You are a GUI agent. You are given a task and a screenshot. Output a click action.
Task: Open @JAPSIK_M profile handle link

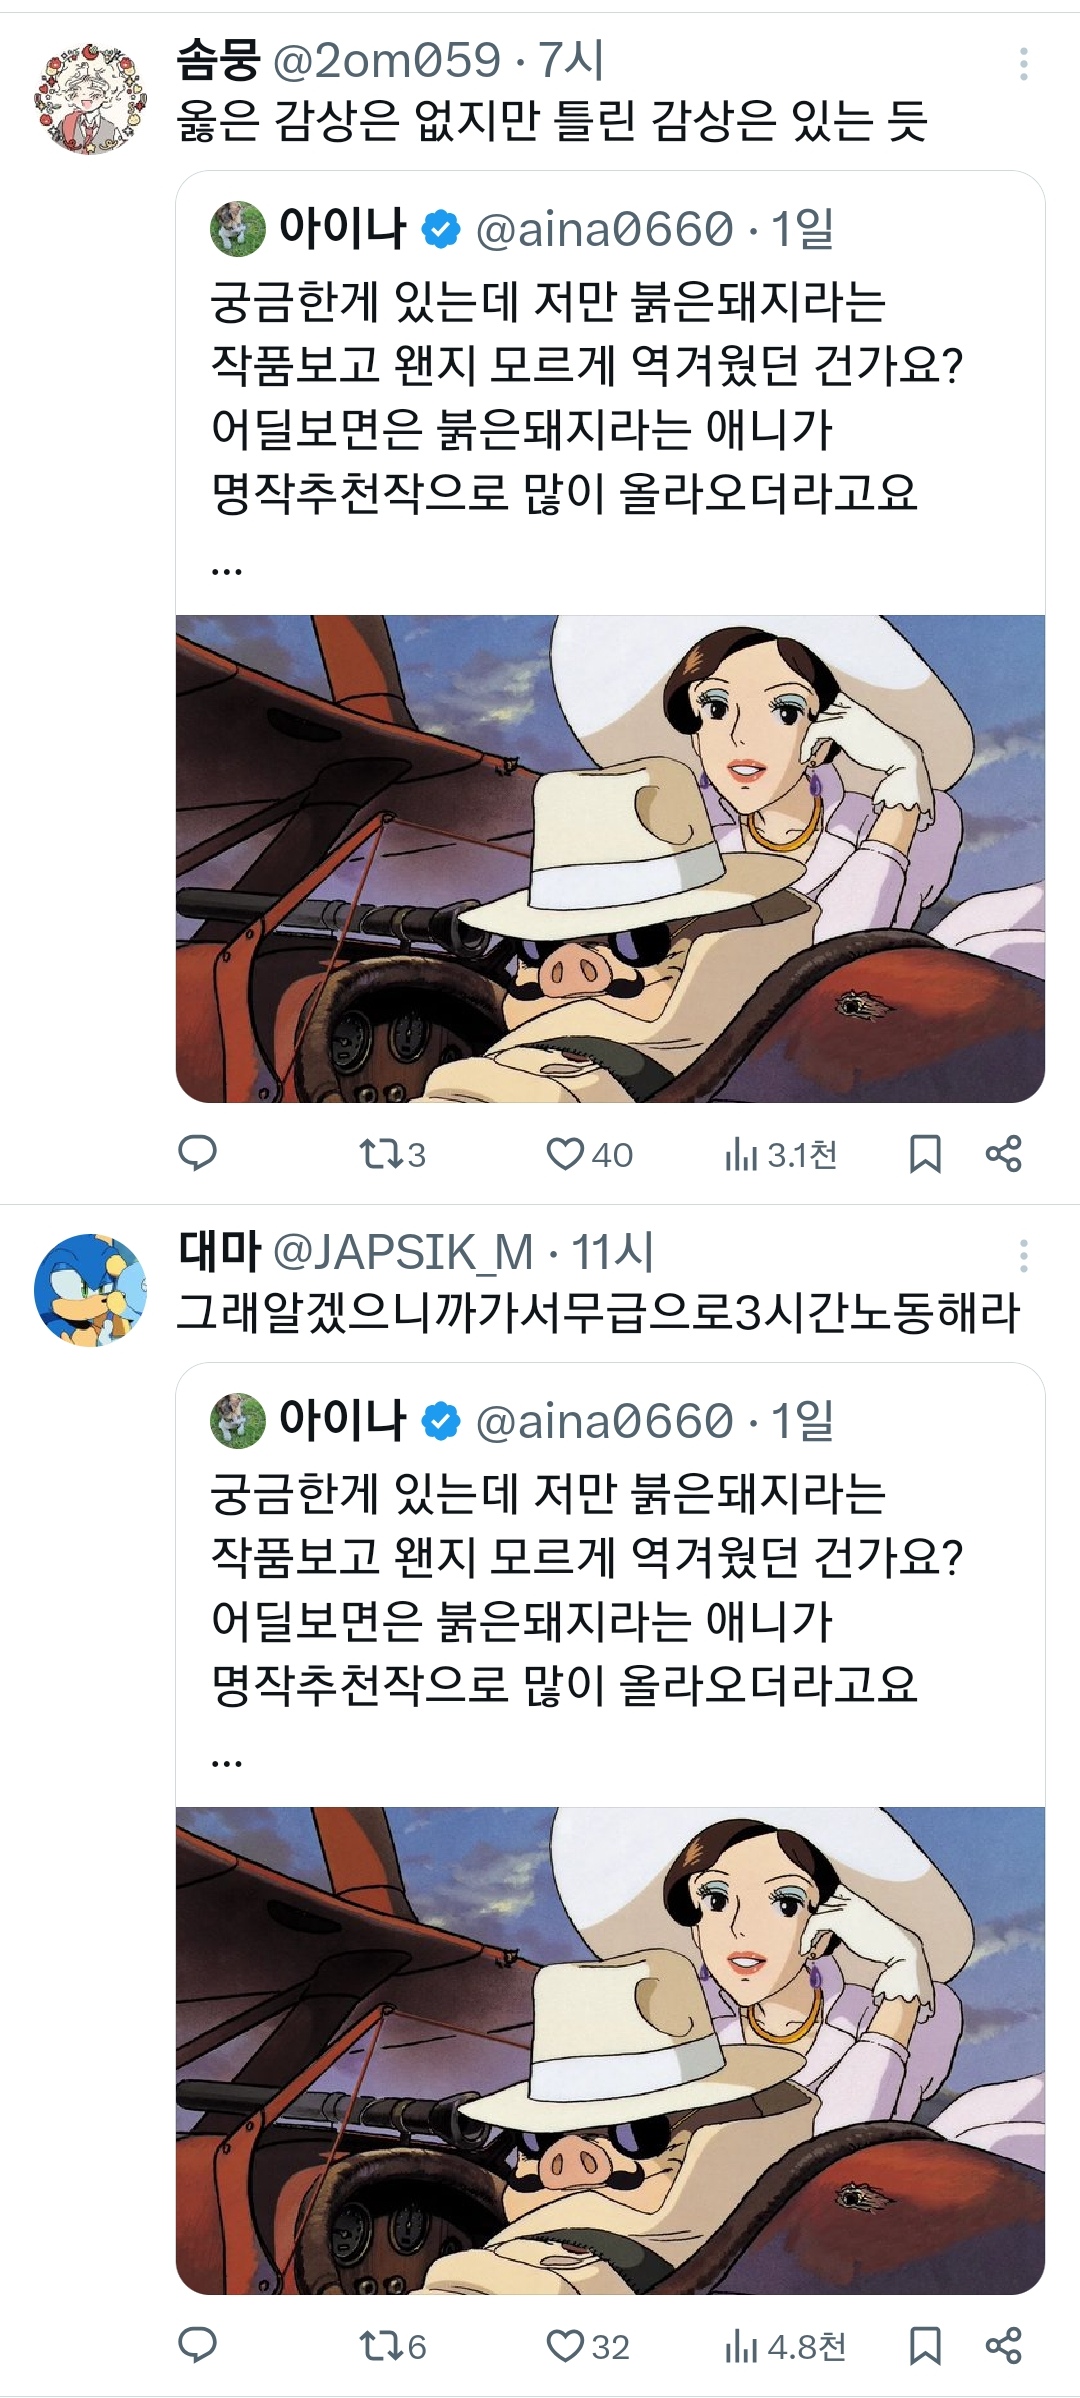[403, 1253]
